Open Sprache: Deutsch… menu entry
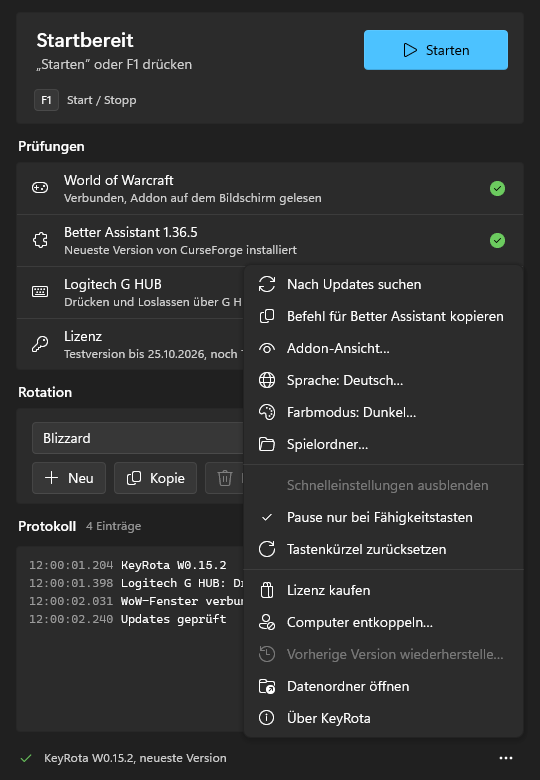This screenshot has height=780, width=540. [383, 381]
